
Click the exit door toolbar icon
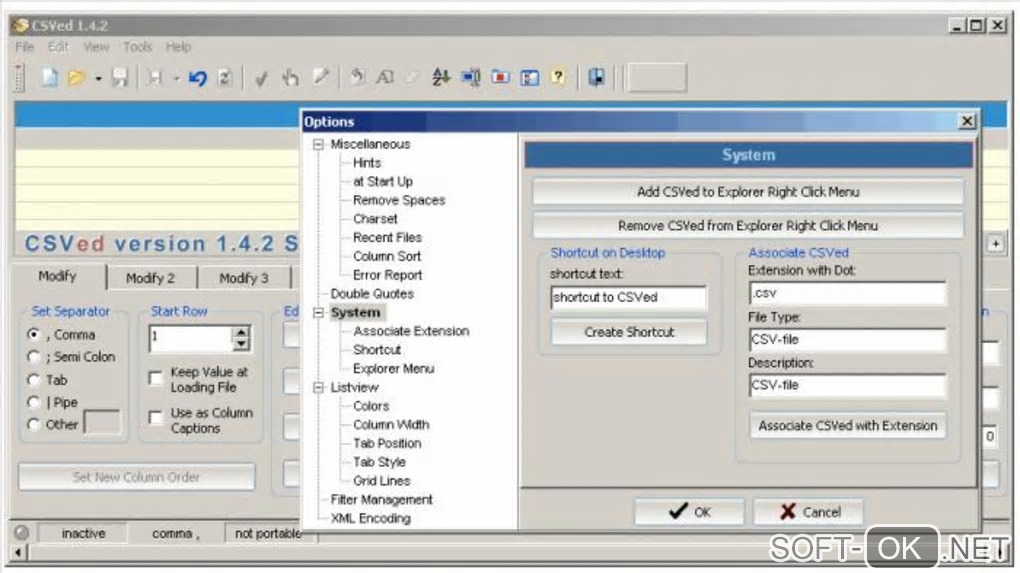click(596, 77)
